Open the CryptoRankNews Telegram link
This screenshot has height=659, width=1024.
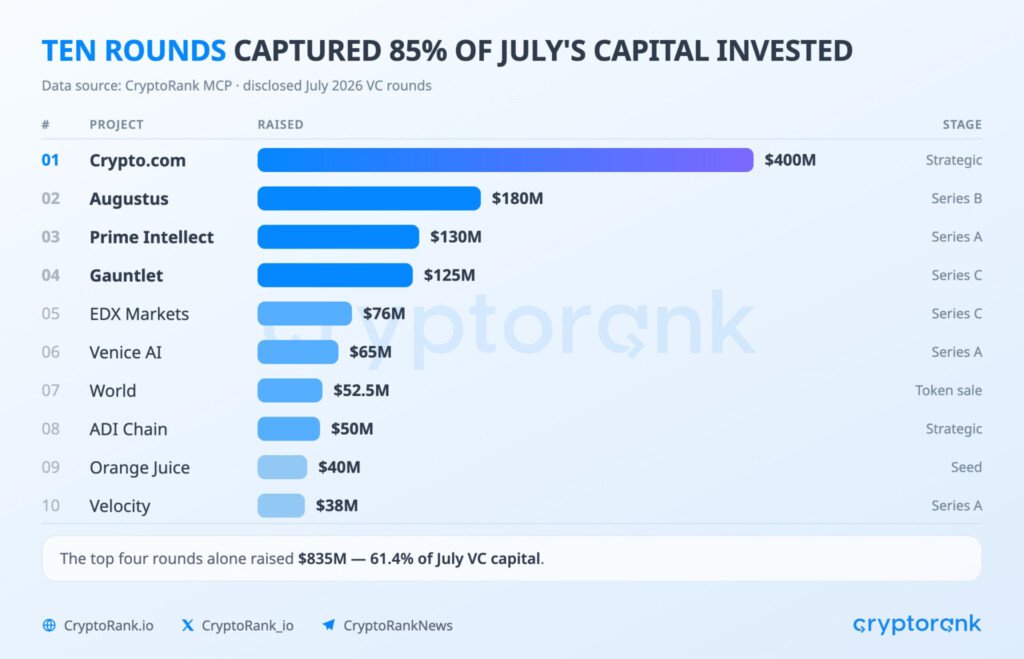coord(398,625)
